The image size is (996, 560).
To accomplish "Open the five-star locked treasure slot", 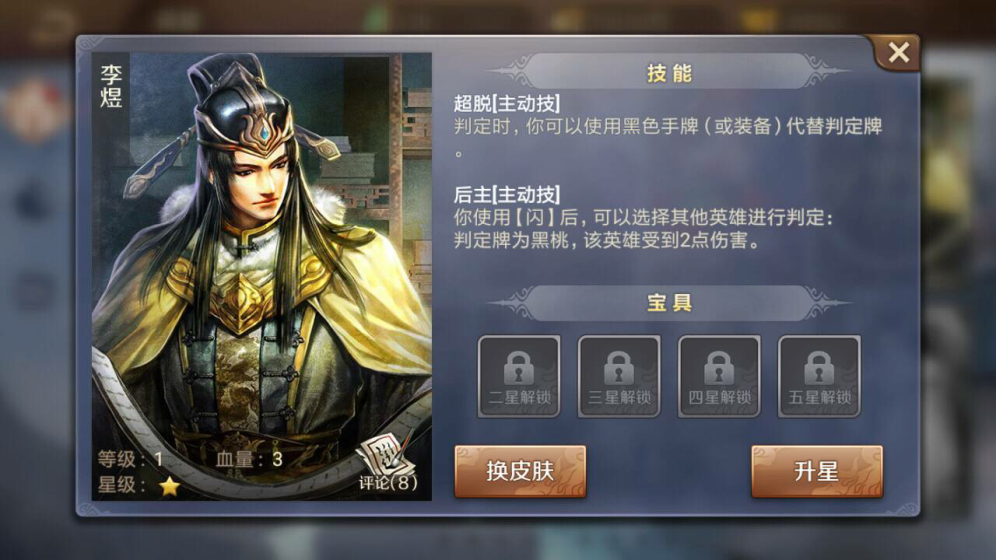I will pyautogui.click(x=819, y=377).
